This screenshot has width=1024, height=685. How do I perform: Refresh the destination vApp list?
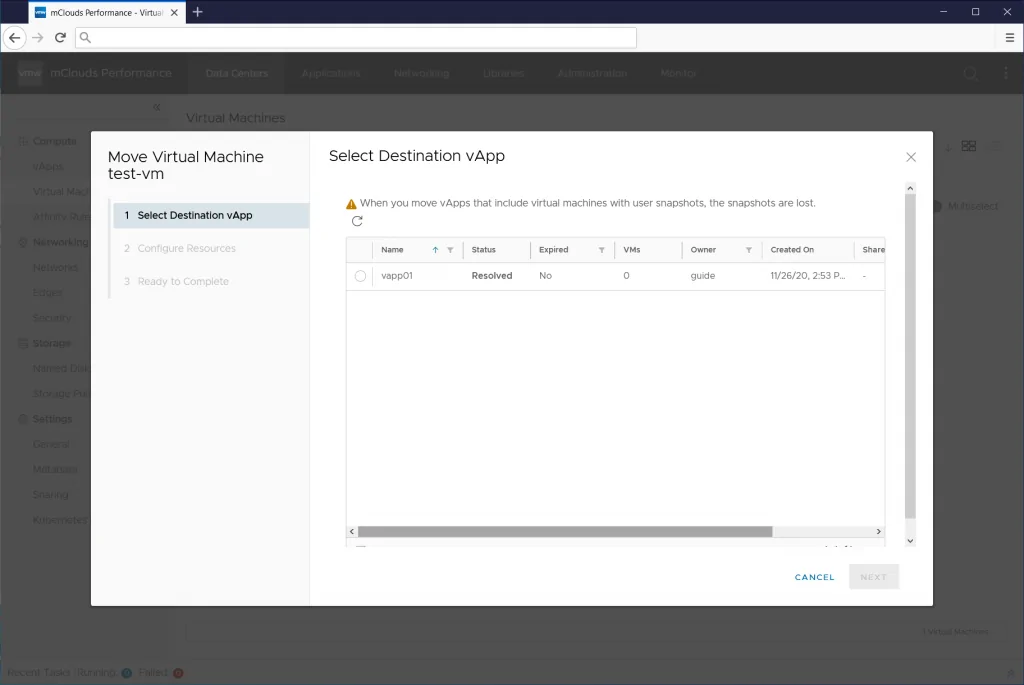click(357, 221)
